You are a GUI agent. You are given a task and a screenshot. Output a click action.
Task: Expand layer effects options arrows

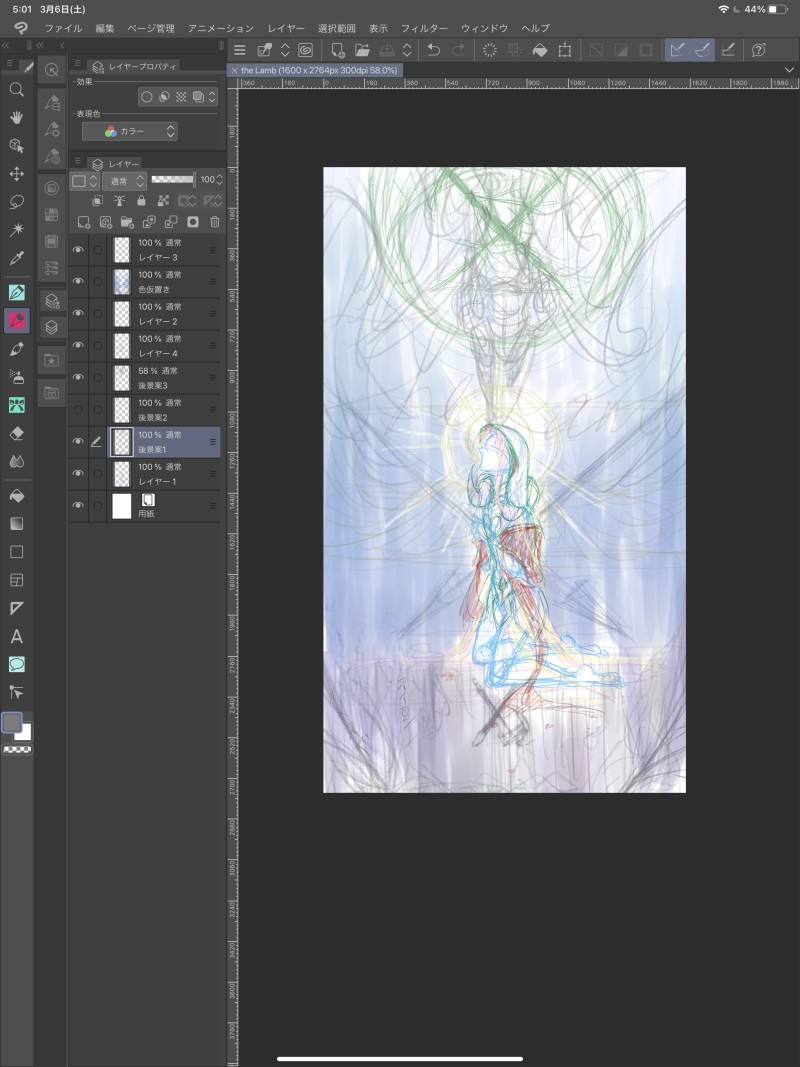click(x=212, y=97)
